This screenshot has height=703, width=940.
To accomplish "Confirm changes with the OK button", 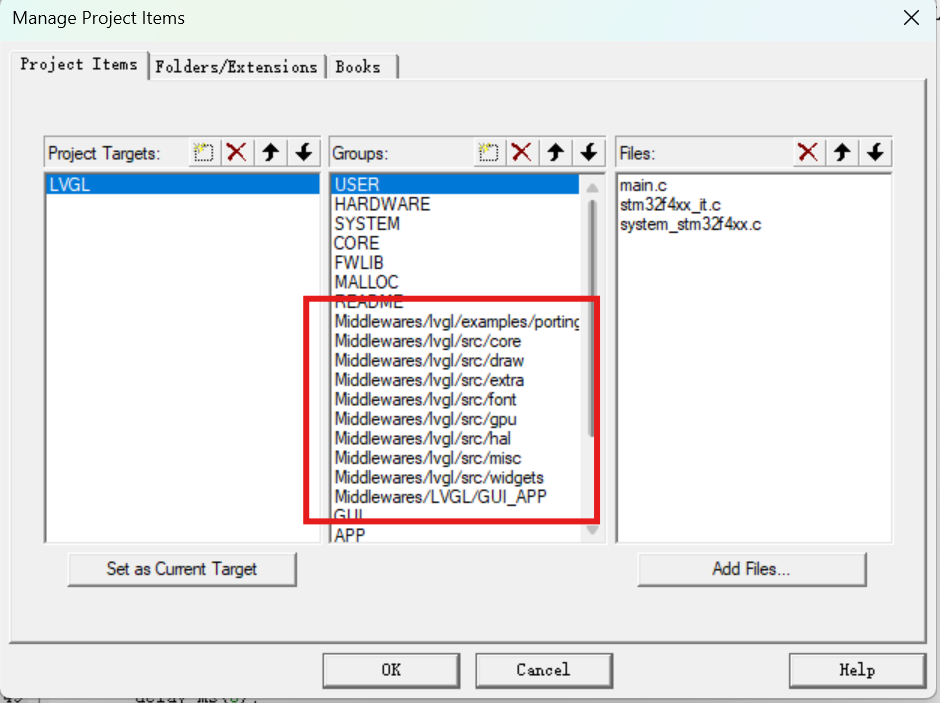I will tap(391, 670).
